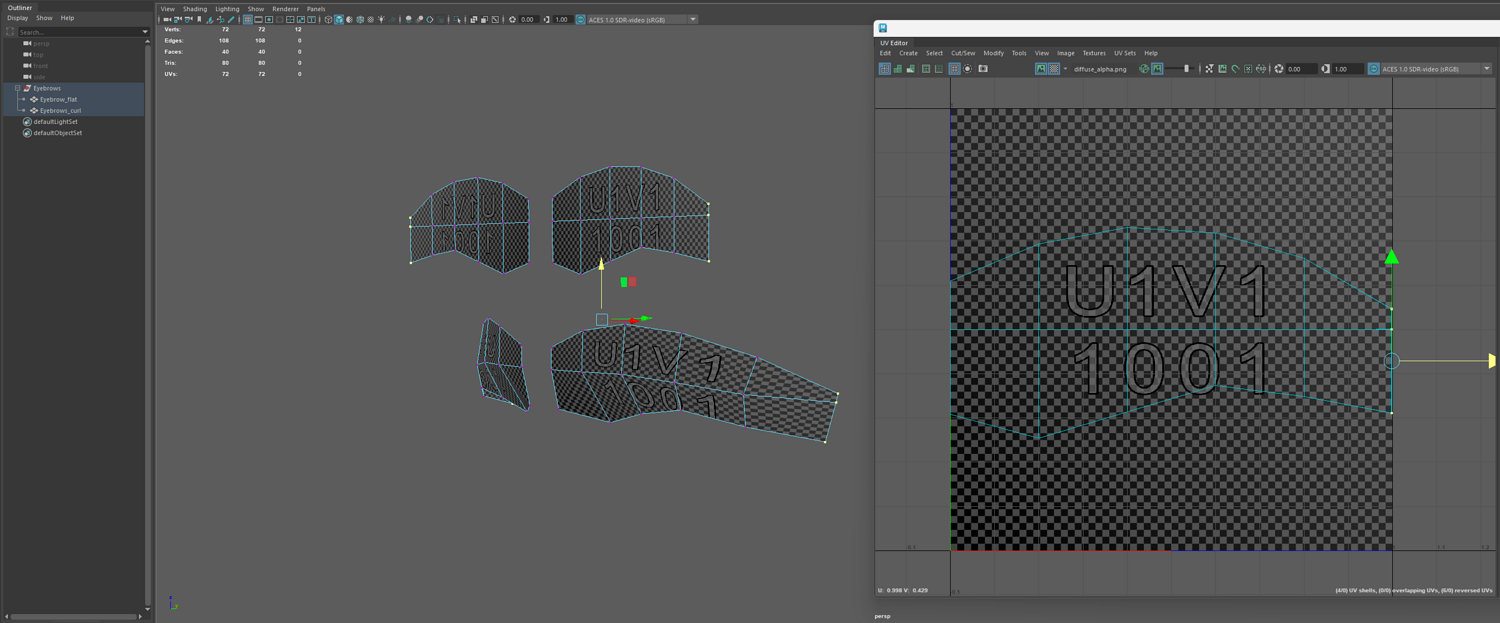Image resolution: width=1500 pixels, height=623 pixels.
Task: Click the select camera icon in viewport toolbar
Action: (166, 20)
